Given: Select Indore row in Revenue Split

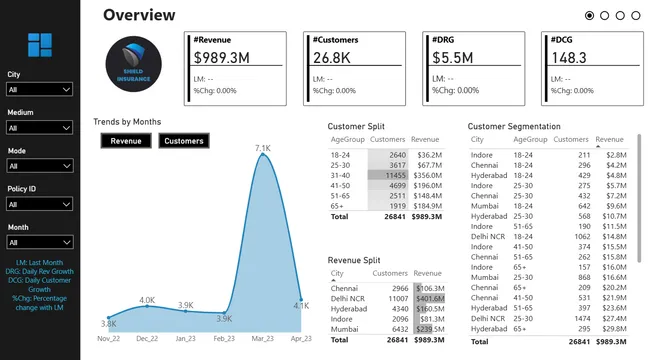Looking at the screenshot, I should [x=388, y=319].
